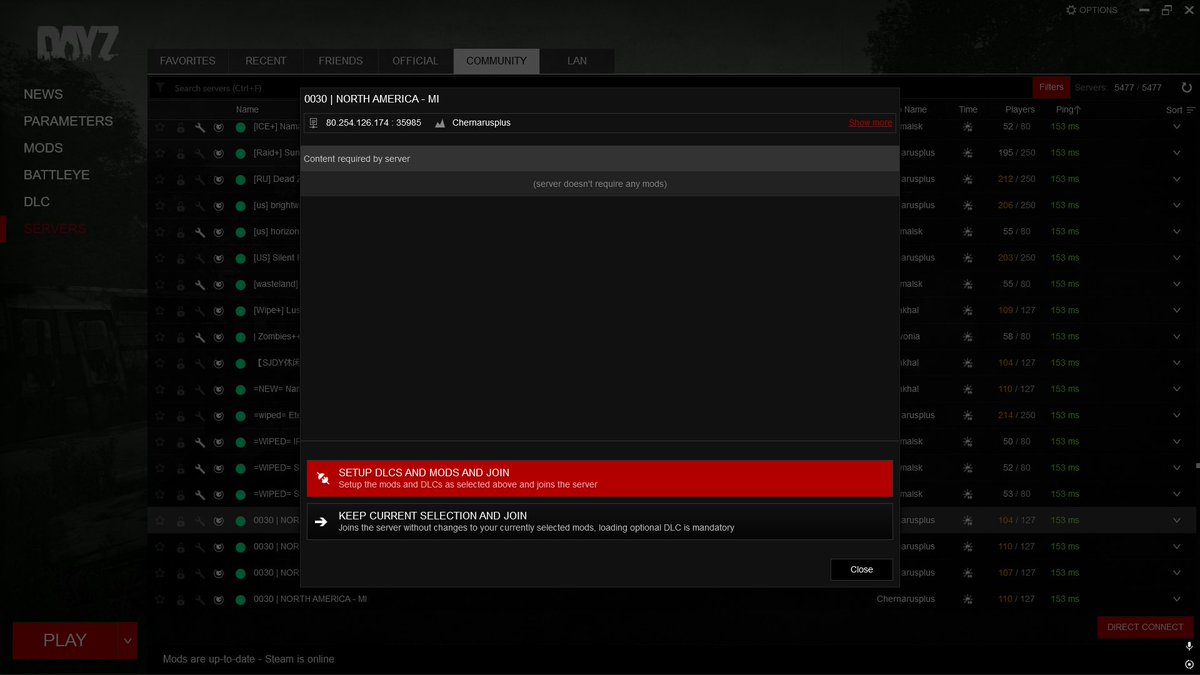Viewport: 1200px width, 675px height.
Task: Click the lock icon on the =wiped= Et row
Action: (181, 415)
